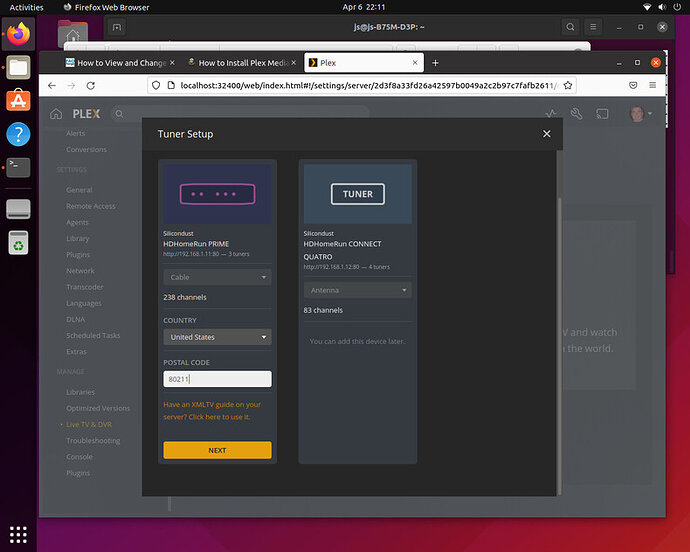Open Languages settings in sidebar
Image resolution: width=690 pixels, height=552 pixels.
tap(84, 303)
